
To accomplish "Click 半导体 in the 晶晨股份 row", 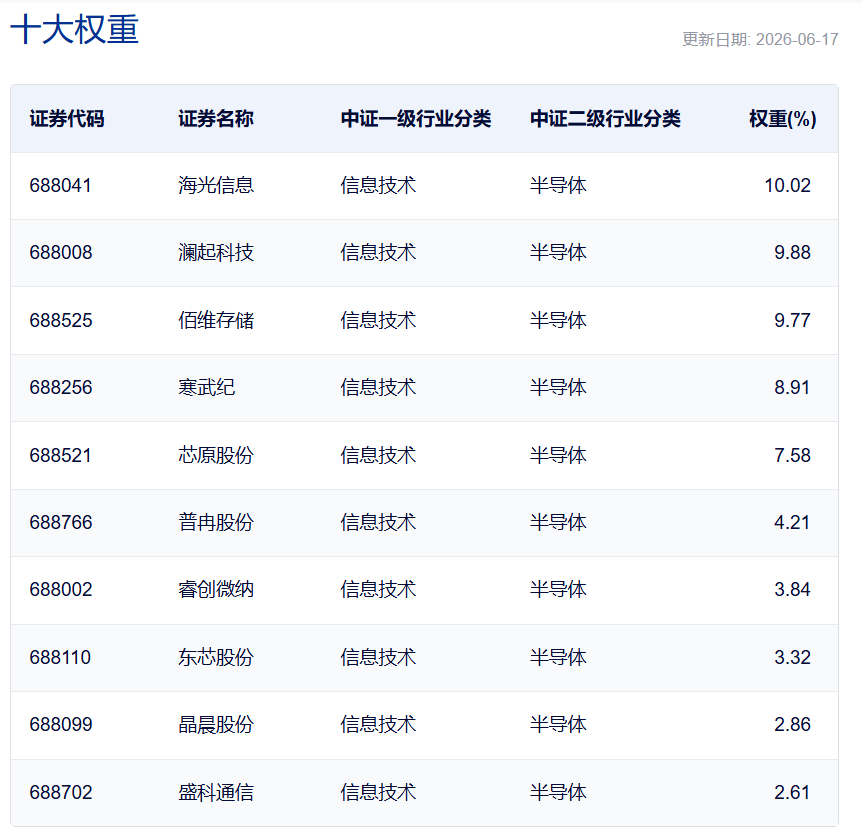I will pyautogui.click(x=558, y=725).
